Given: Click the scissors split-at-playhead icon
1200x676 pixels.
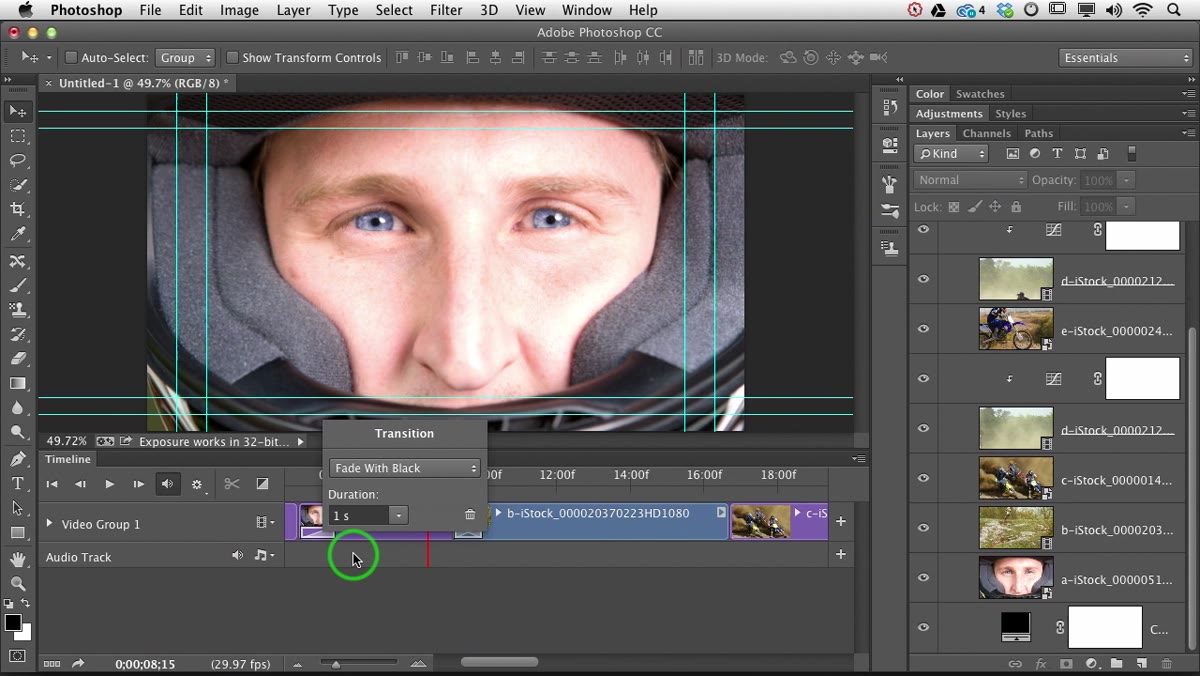Looking at the screenshot, I should point(232,484).
